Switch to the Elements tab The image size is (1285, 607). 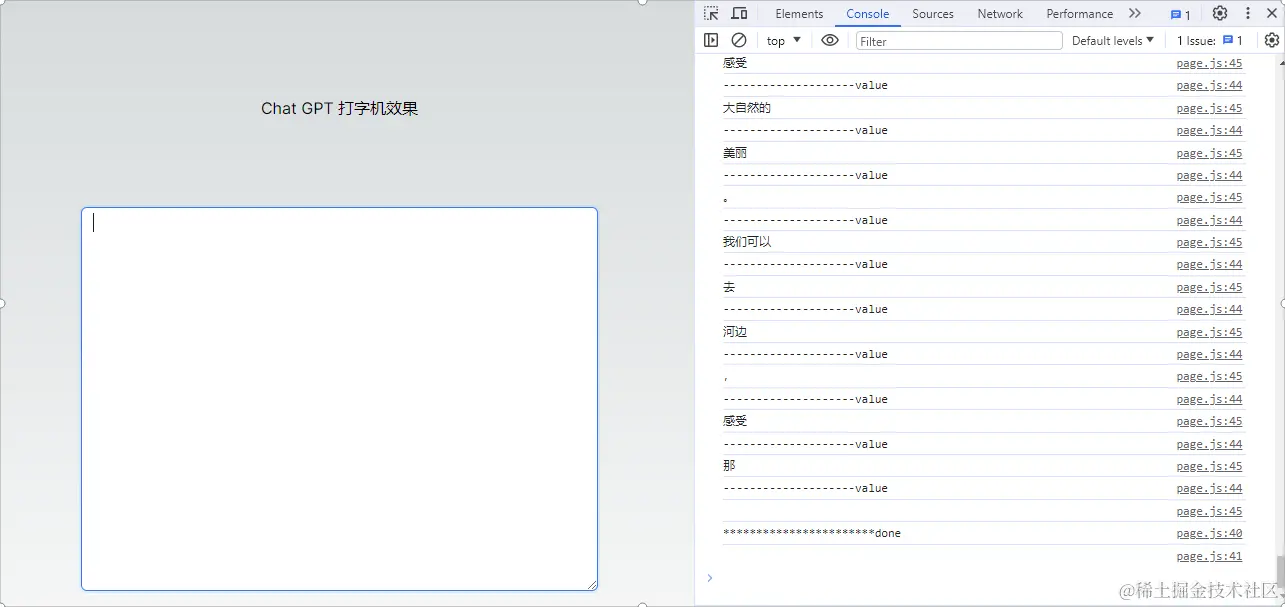tap(799, 14)
